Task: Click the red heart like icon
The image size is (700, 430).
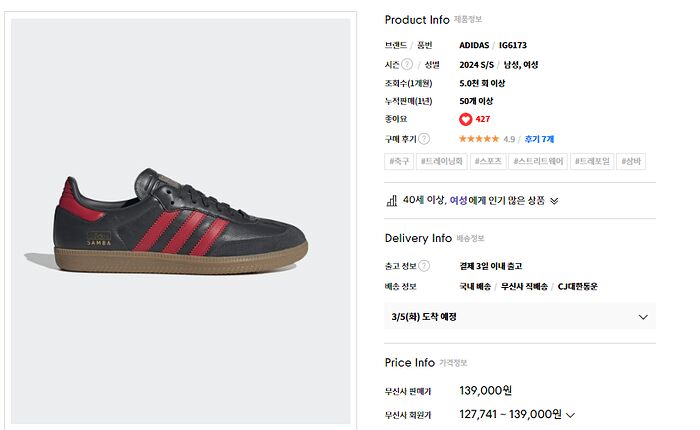Action: click(466, 119)
